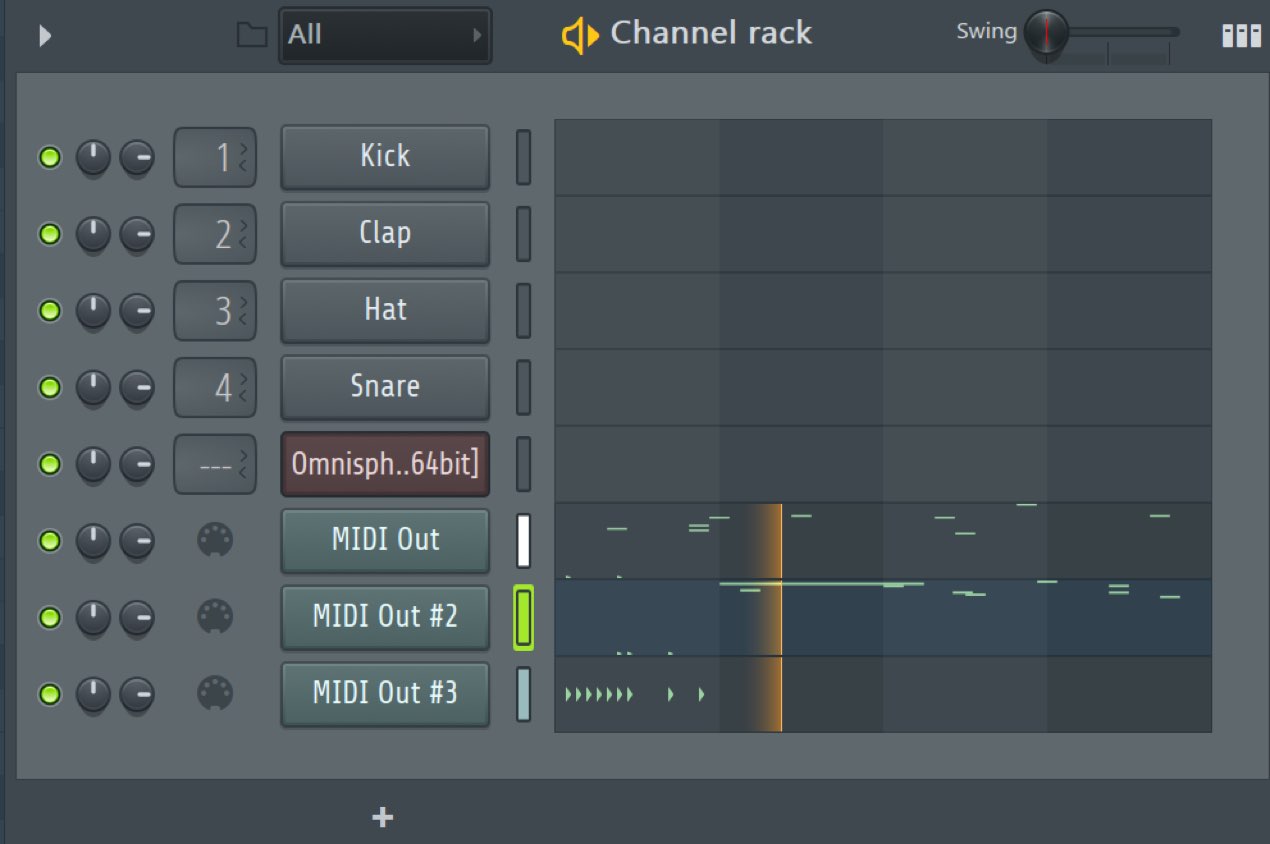Mute the Clap channel

point(49,234)
